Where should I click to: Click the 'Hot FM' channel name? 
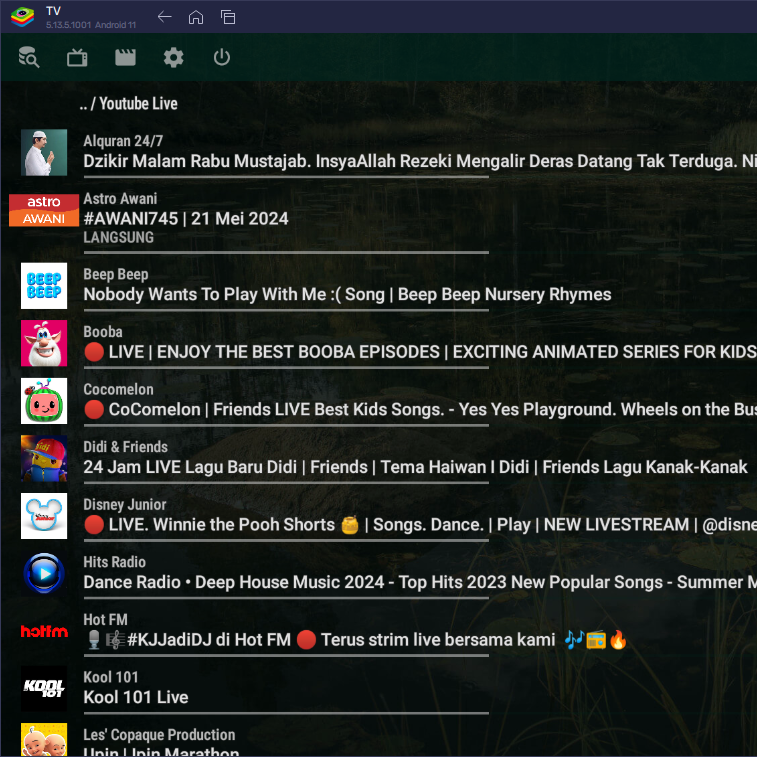coord(105,619)
